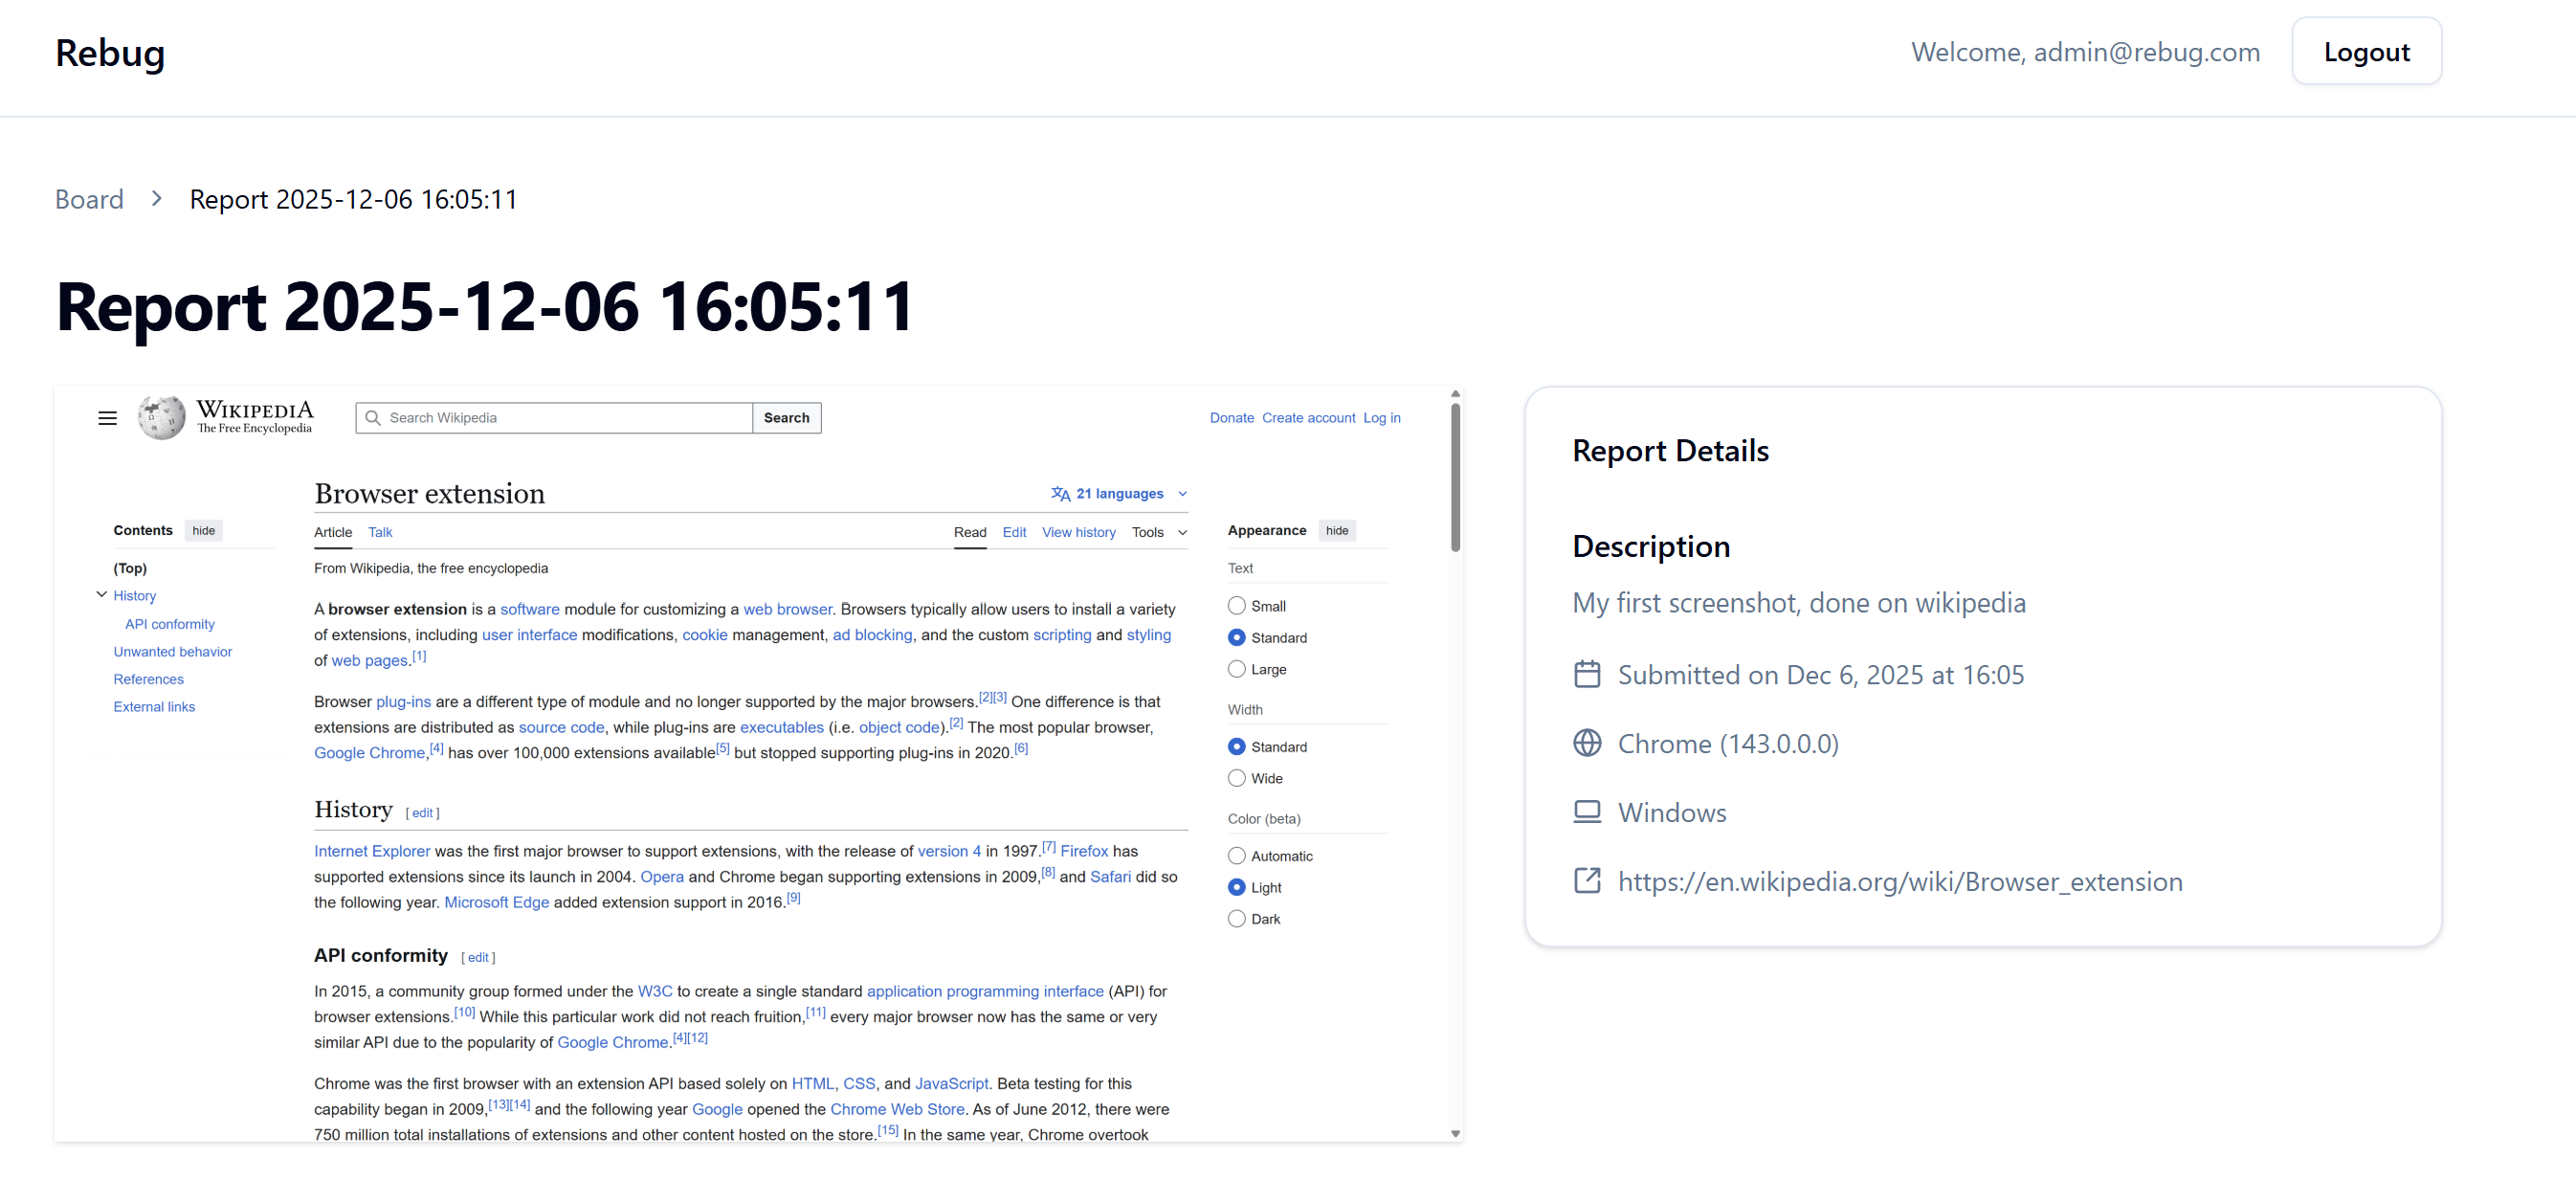Collapse the History section in Contents
This screenshot has width=2576, height=1202.
[101, 593]
